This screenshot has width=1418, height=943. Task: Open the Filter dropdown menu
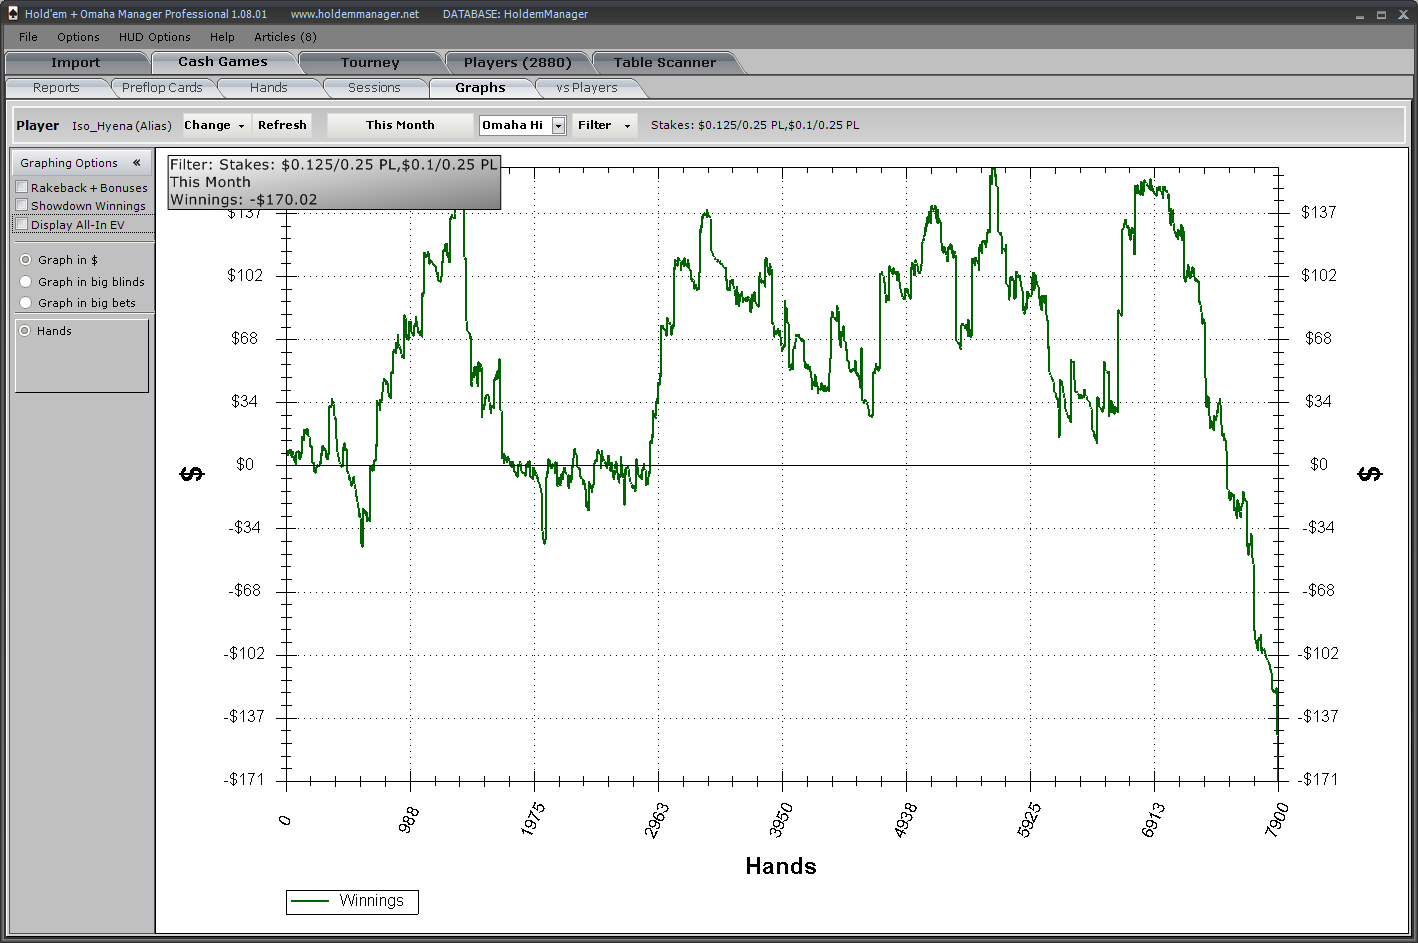pos(604,125)
